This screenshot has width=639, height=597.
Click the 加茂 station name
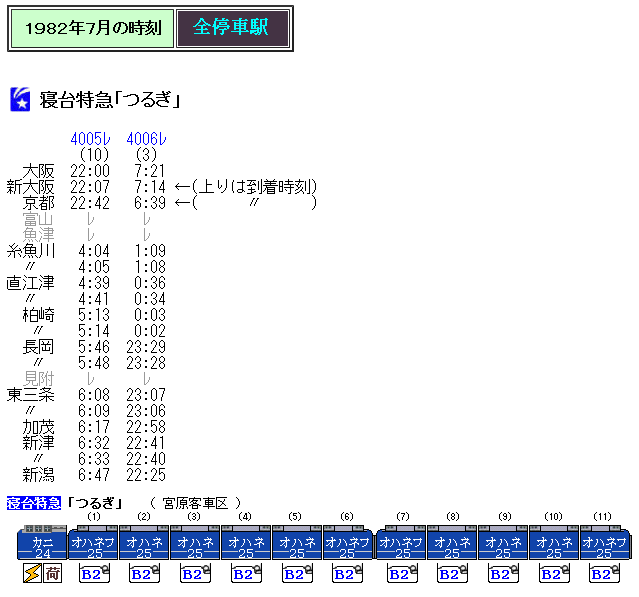(38, 427)
